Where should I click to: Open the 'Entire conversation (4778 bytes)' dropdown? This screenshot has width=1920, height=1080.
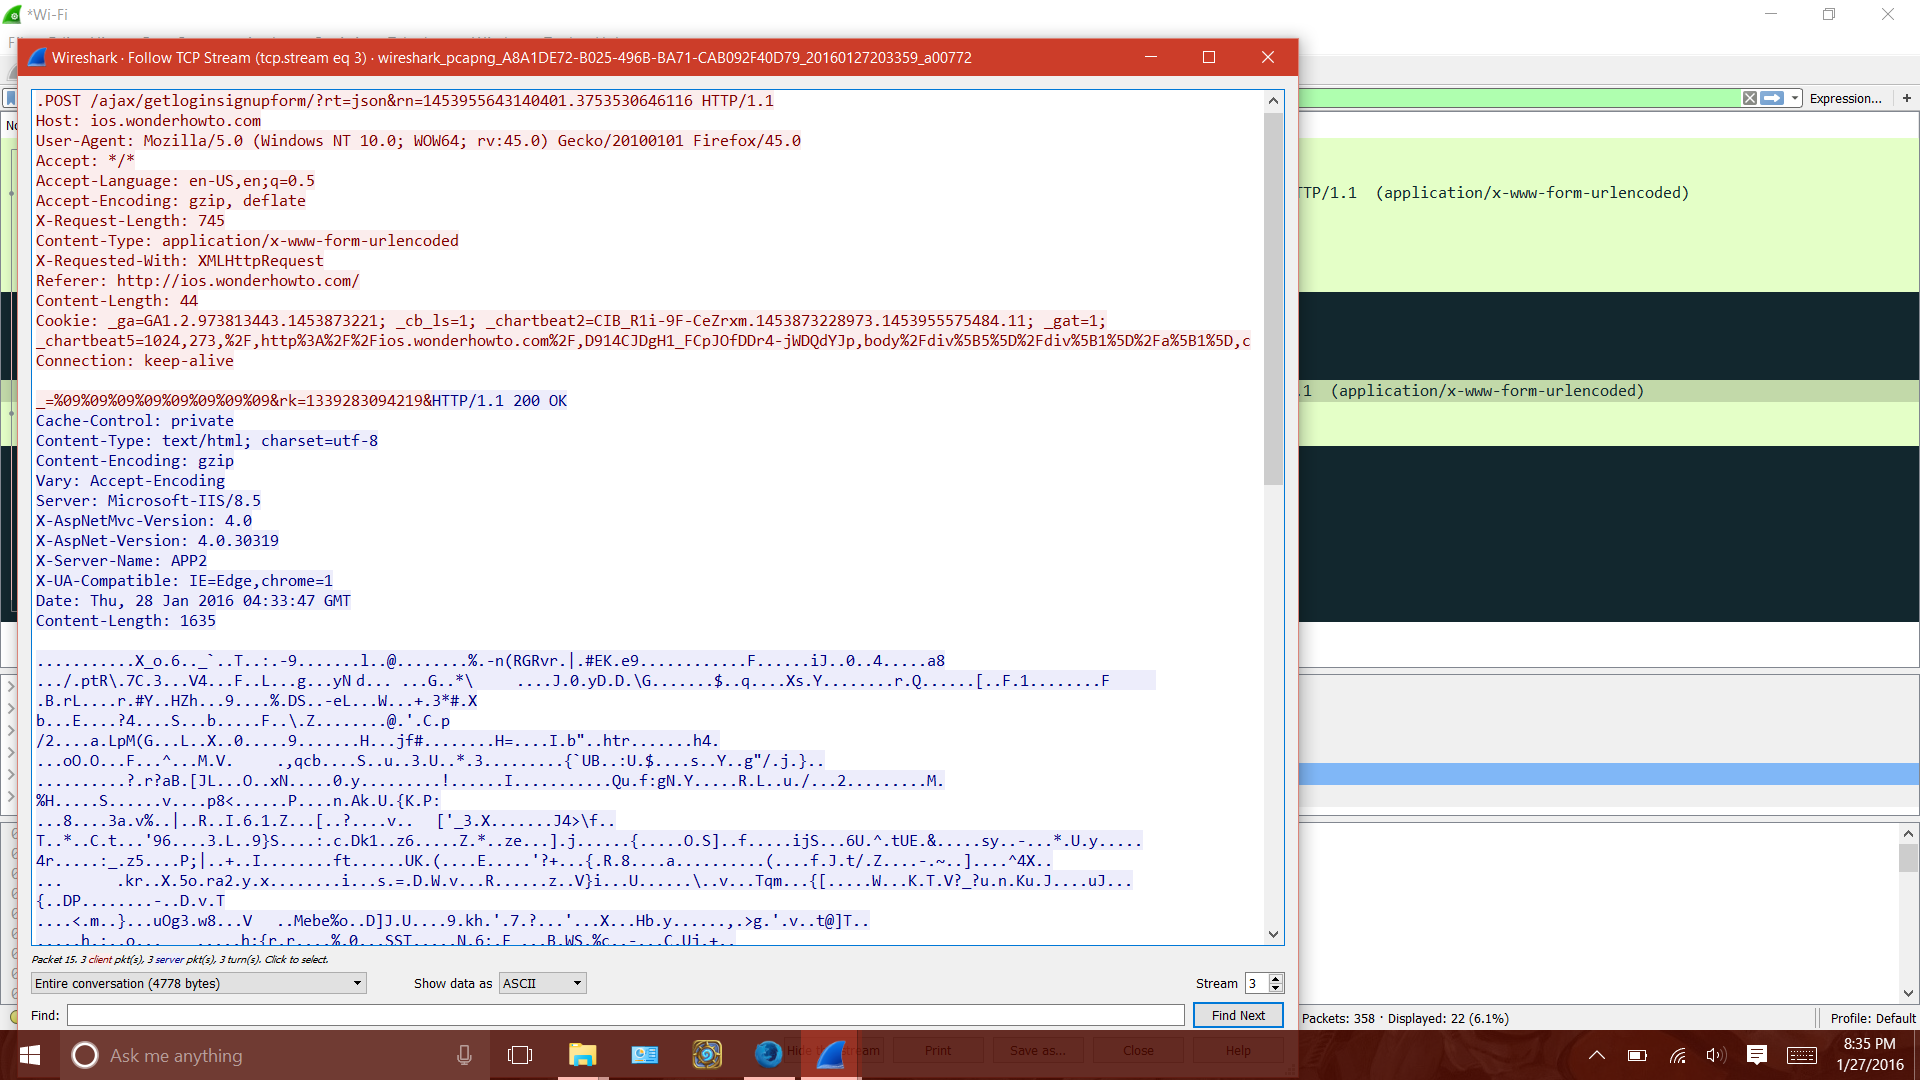coord(198,983)
